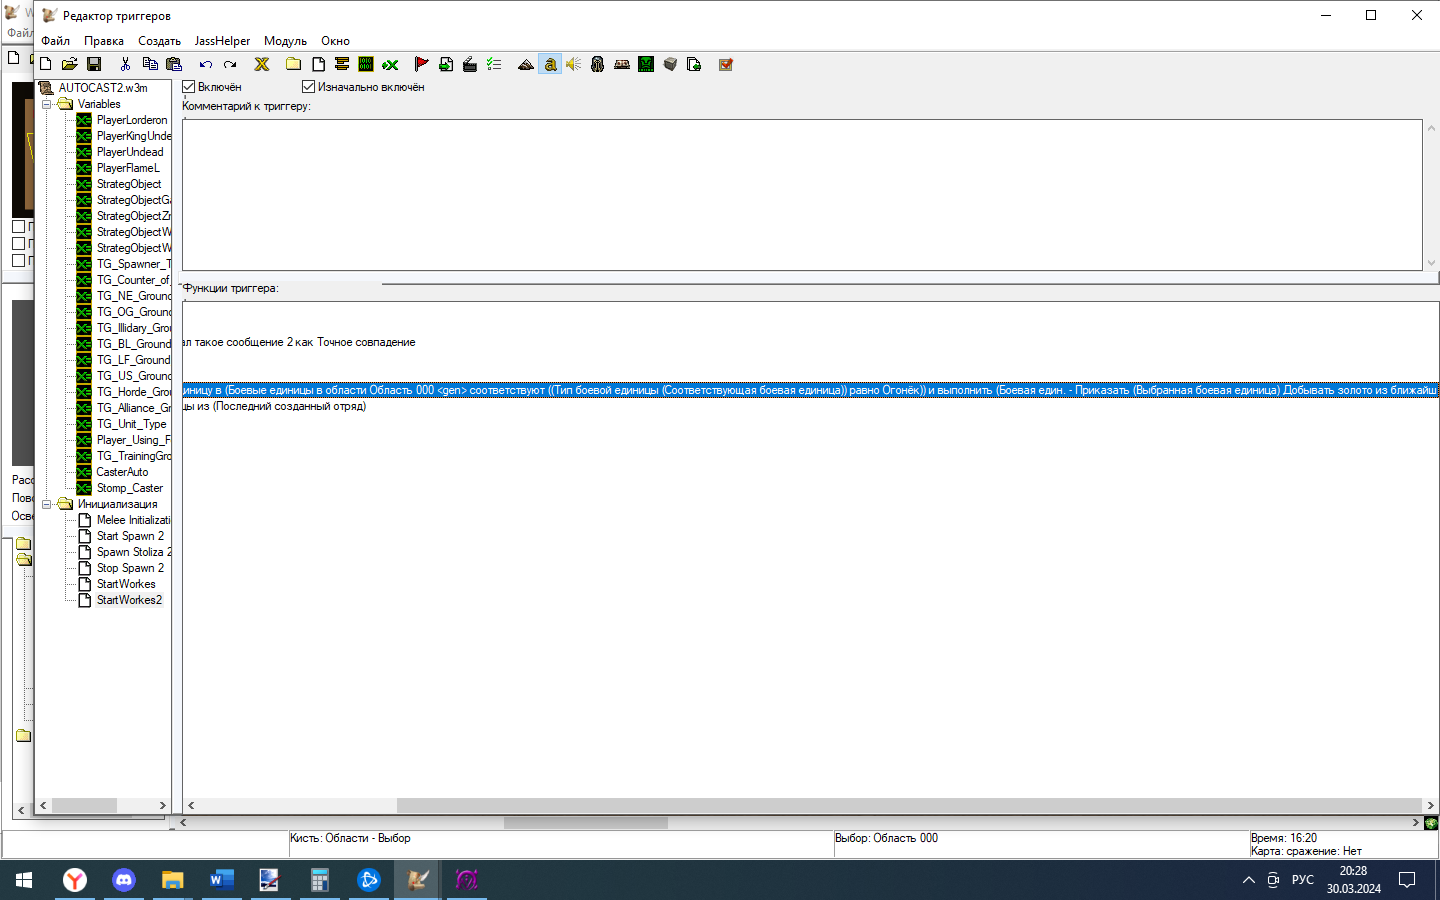The width and height of the screenshot is (1440, 900).
Task: Collapse the Инициализация folder in the tree
Action: [46, 504]
